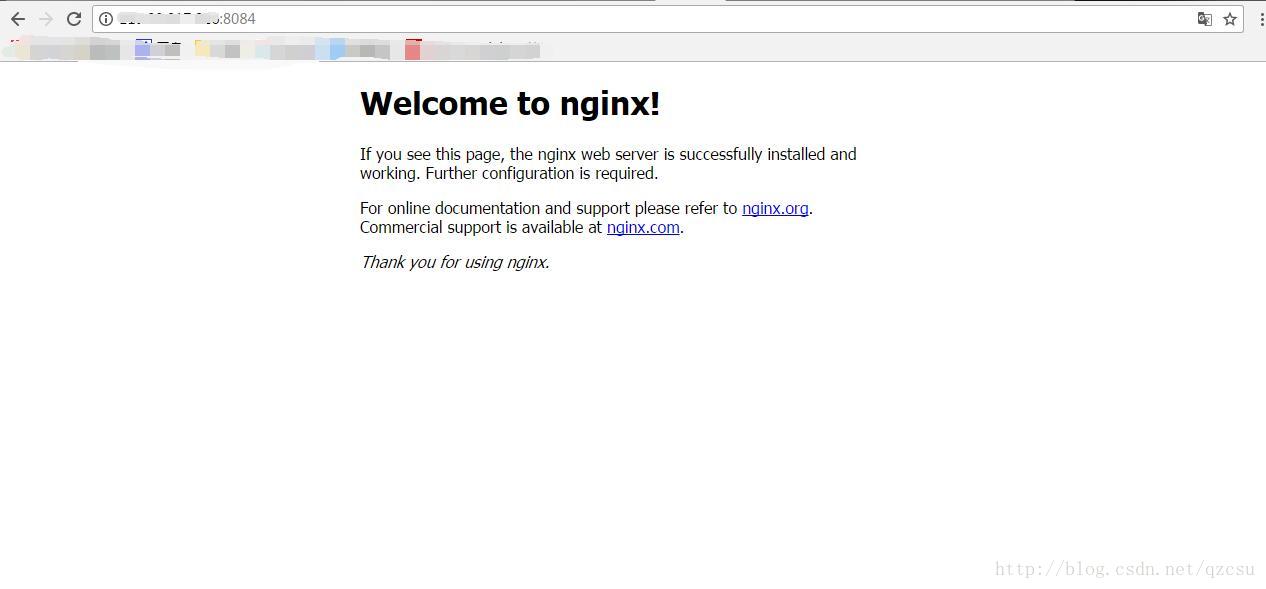Focus the address bar showing port 8084

[668, 19]
